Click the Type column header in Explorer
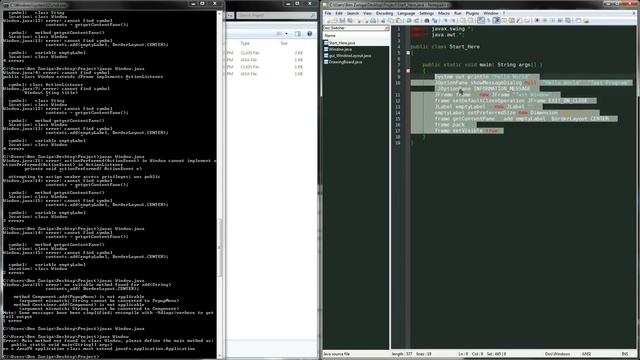 (245, 43)
